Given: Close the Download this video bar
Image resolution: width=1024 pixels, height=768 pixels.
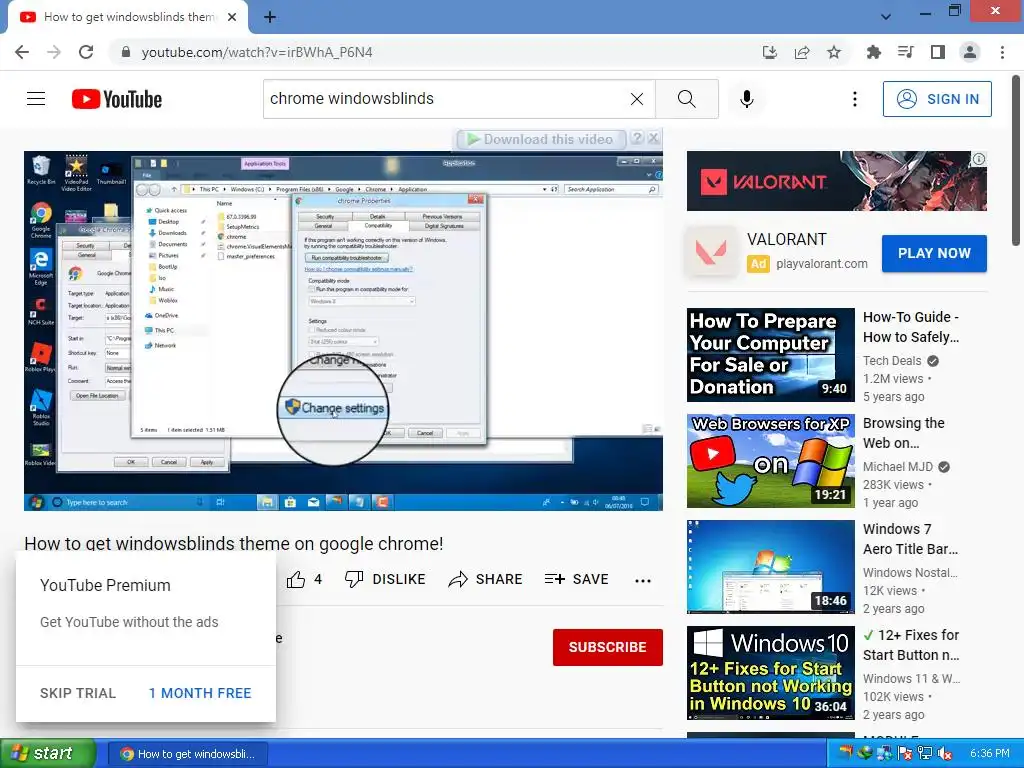Looking at the screenshot, I should click(x=654, y=138).
